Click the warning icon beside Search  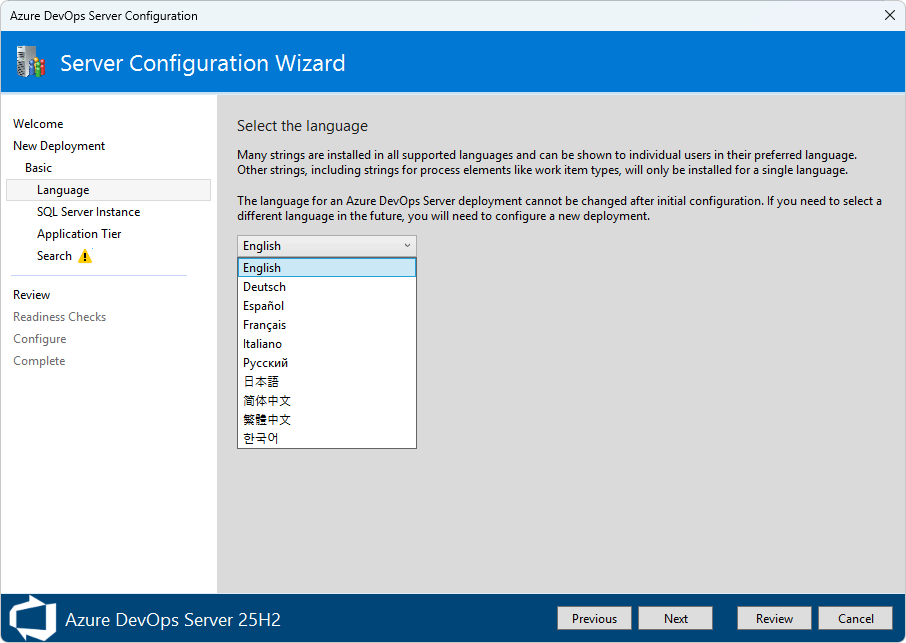85,256
